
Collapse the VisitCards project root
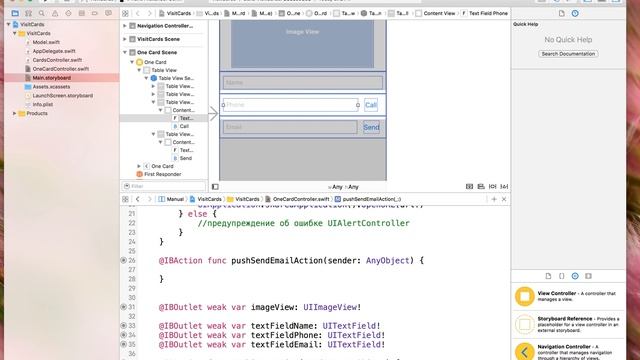tap(8, 24)
